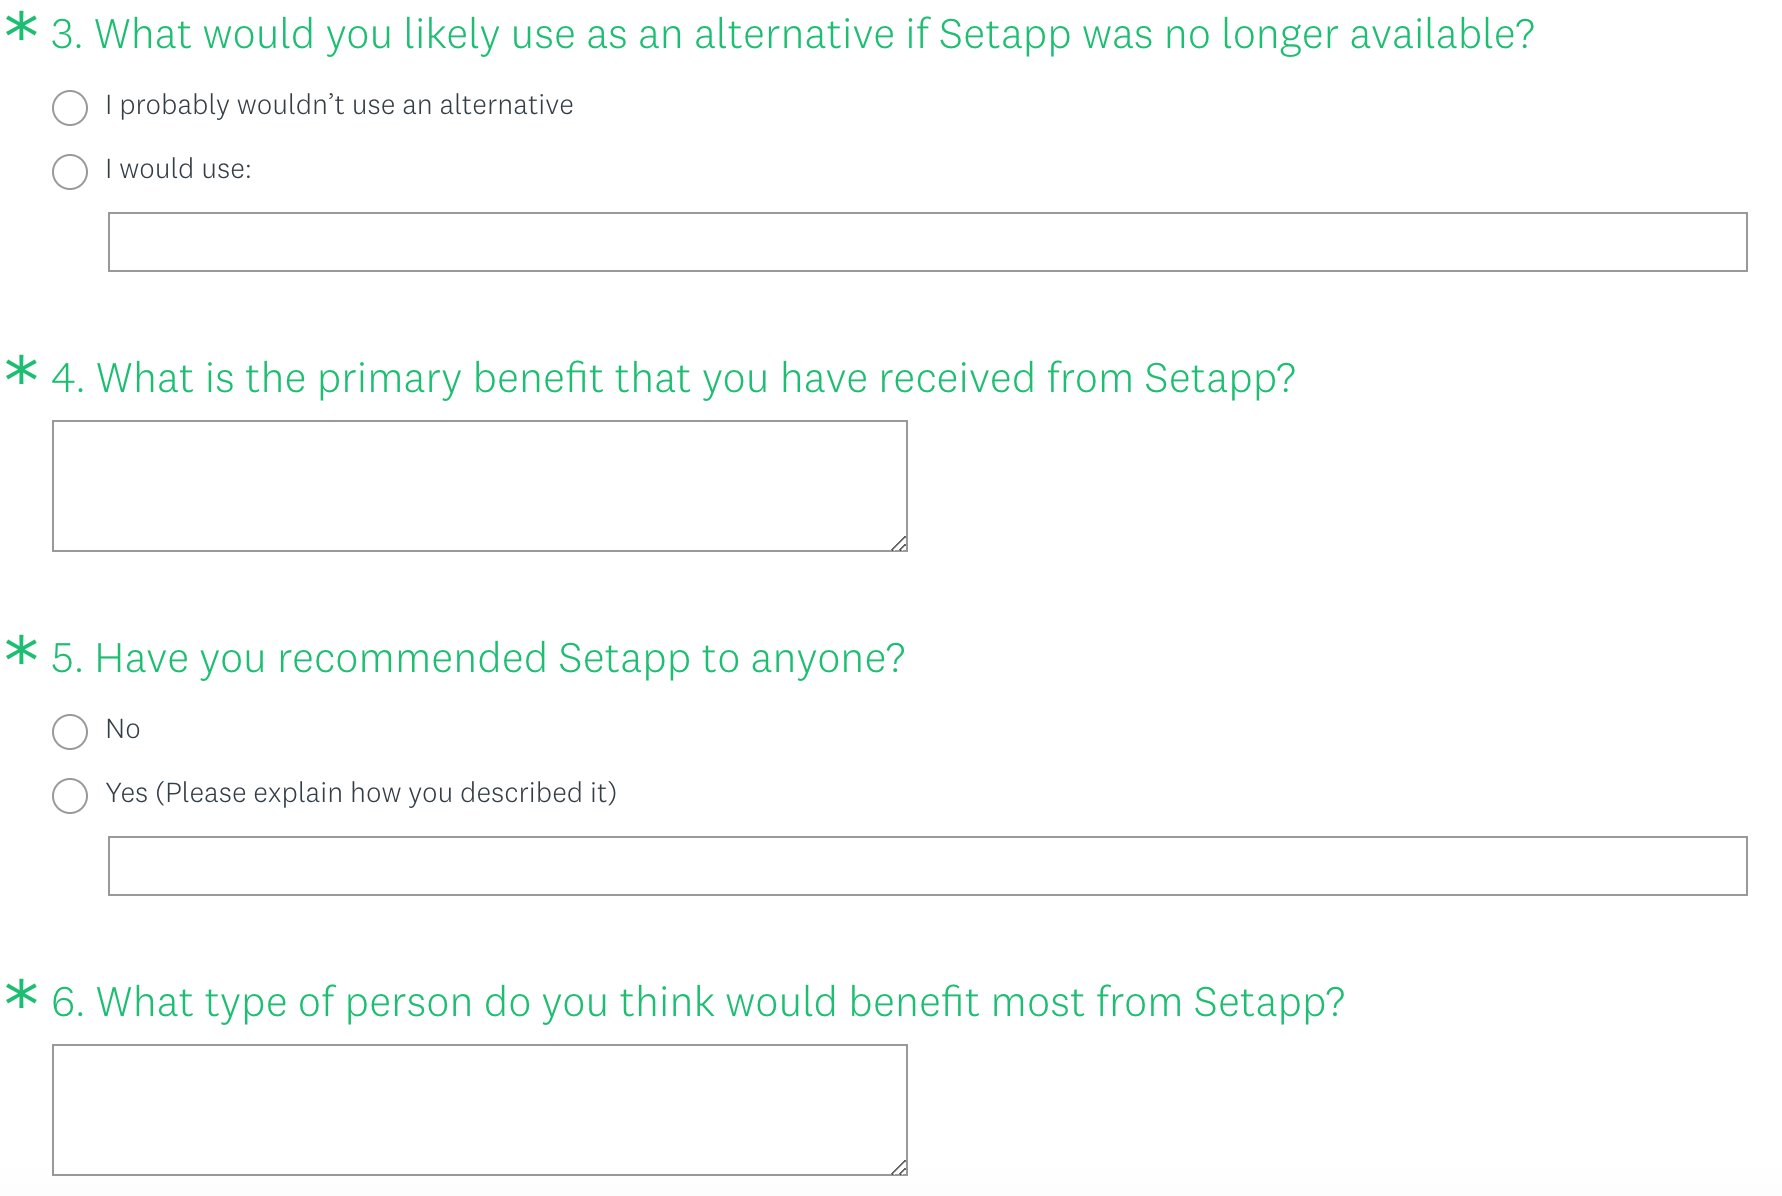
Task: Click question 5 heading about recommending Setapp
Action: point(478,659)
